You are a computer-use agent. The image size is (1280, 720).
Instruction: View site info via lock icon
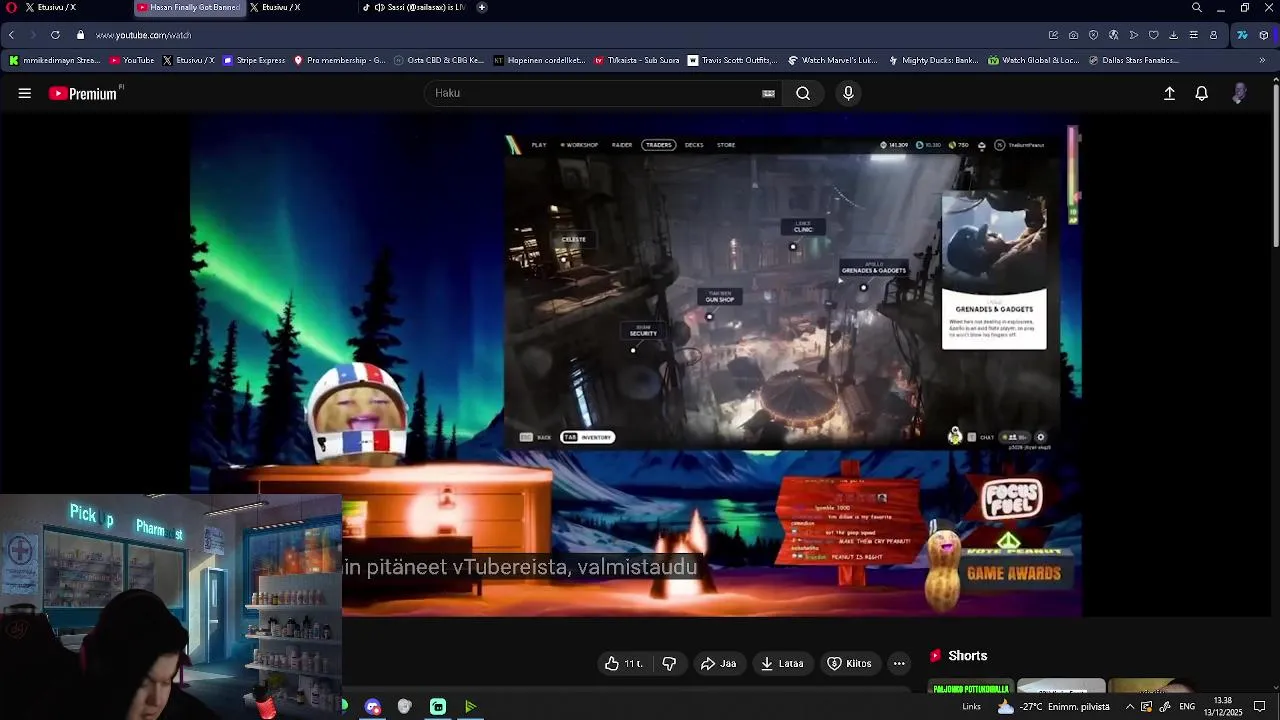click(x=80, y=35)
